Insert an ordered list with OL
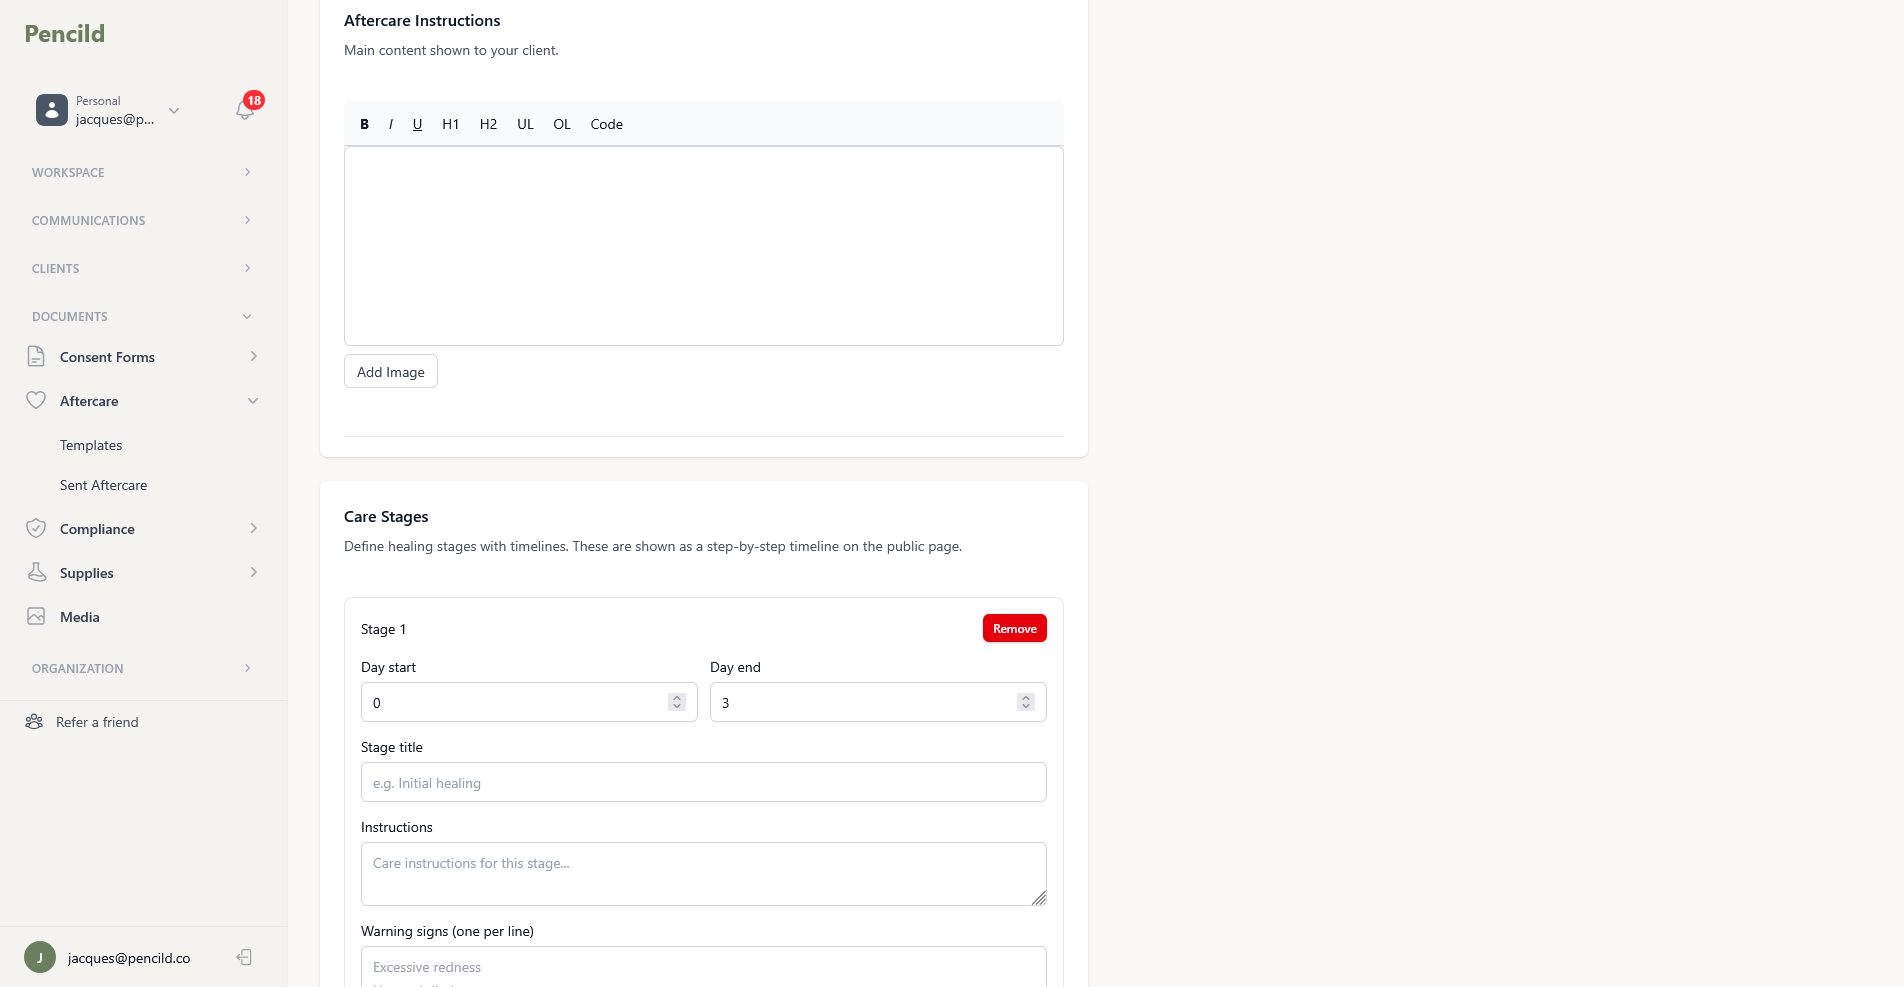The image size is (1904, 987). 561,124
